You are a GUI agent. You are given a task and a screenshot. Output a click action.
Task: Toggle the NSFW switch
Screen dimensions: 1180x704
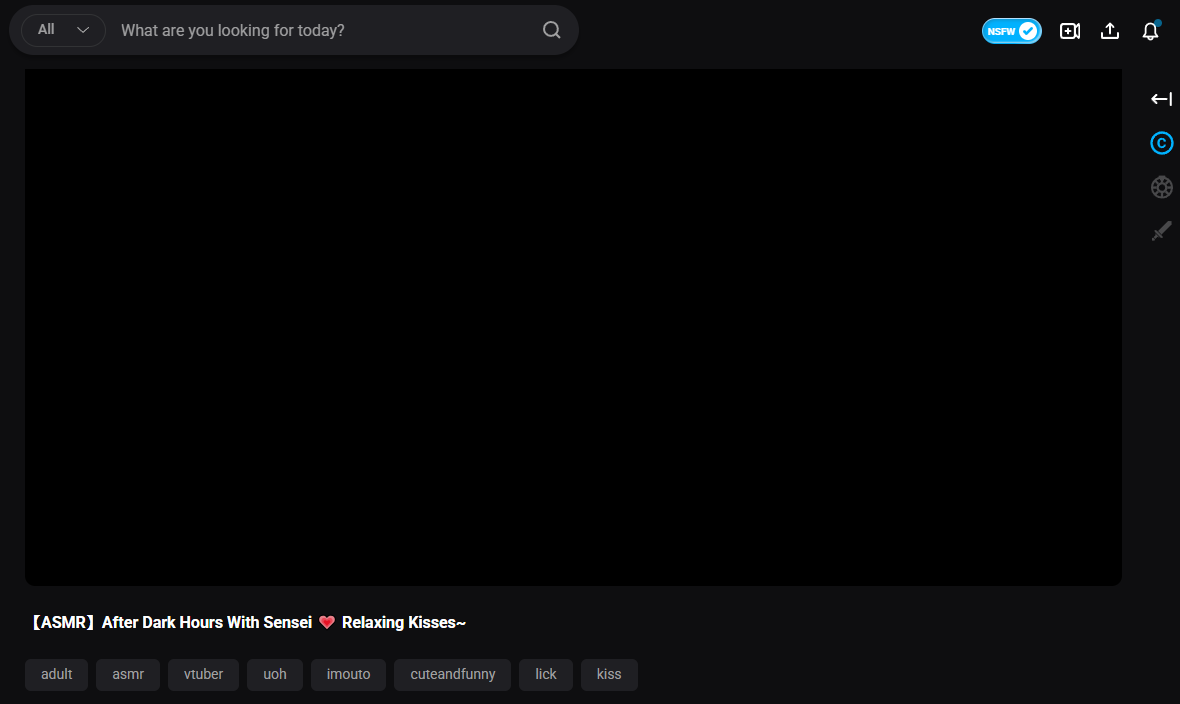(x=1011, y=31)
